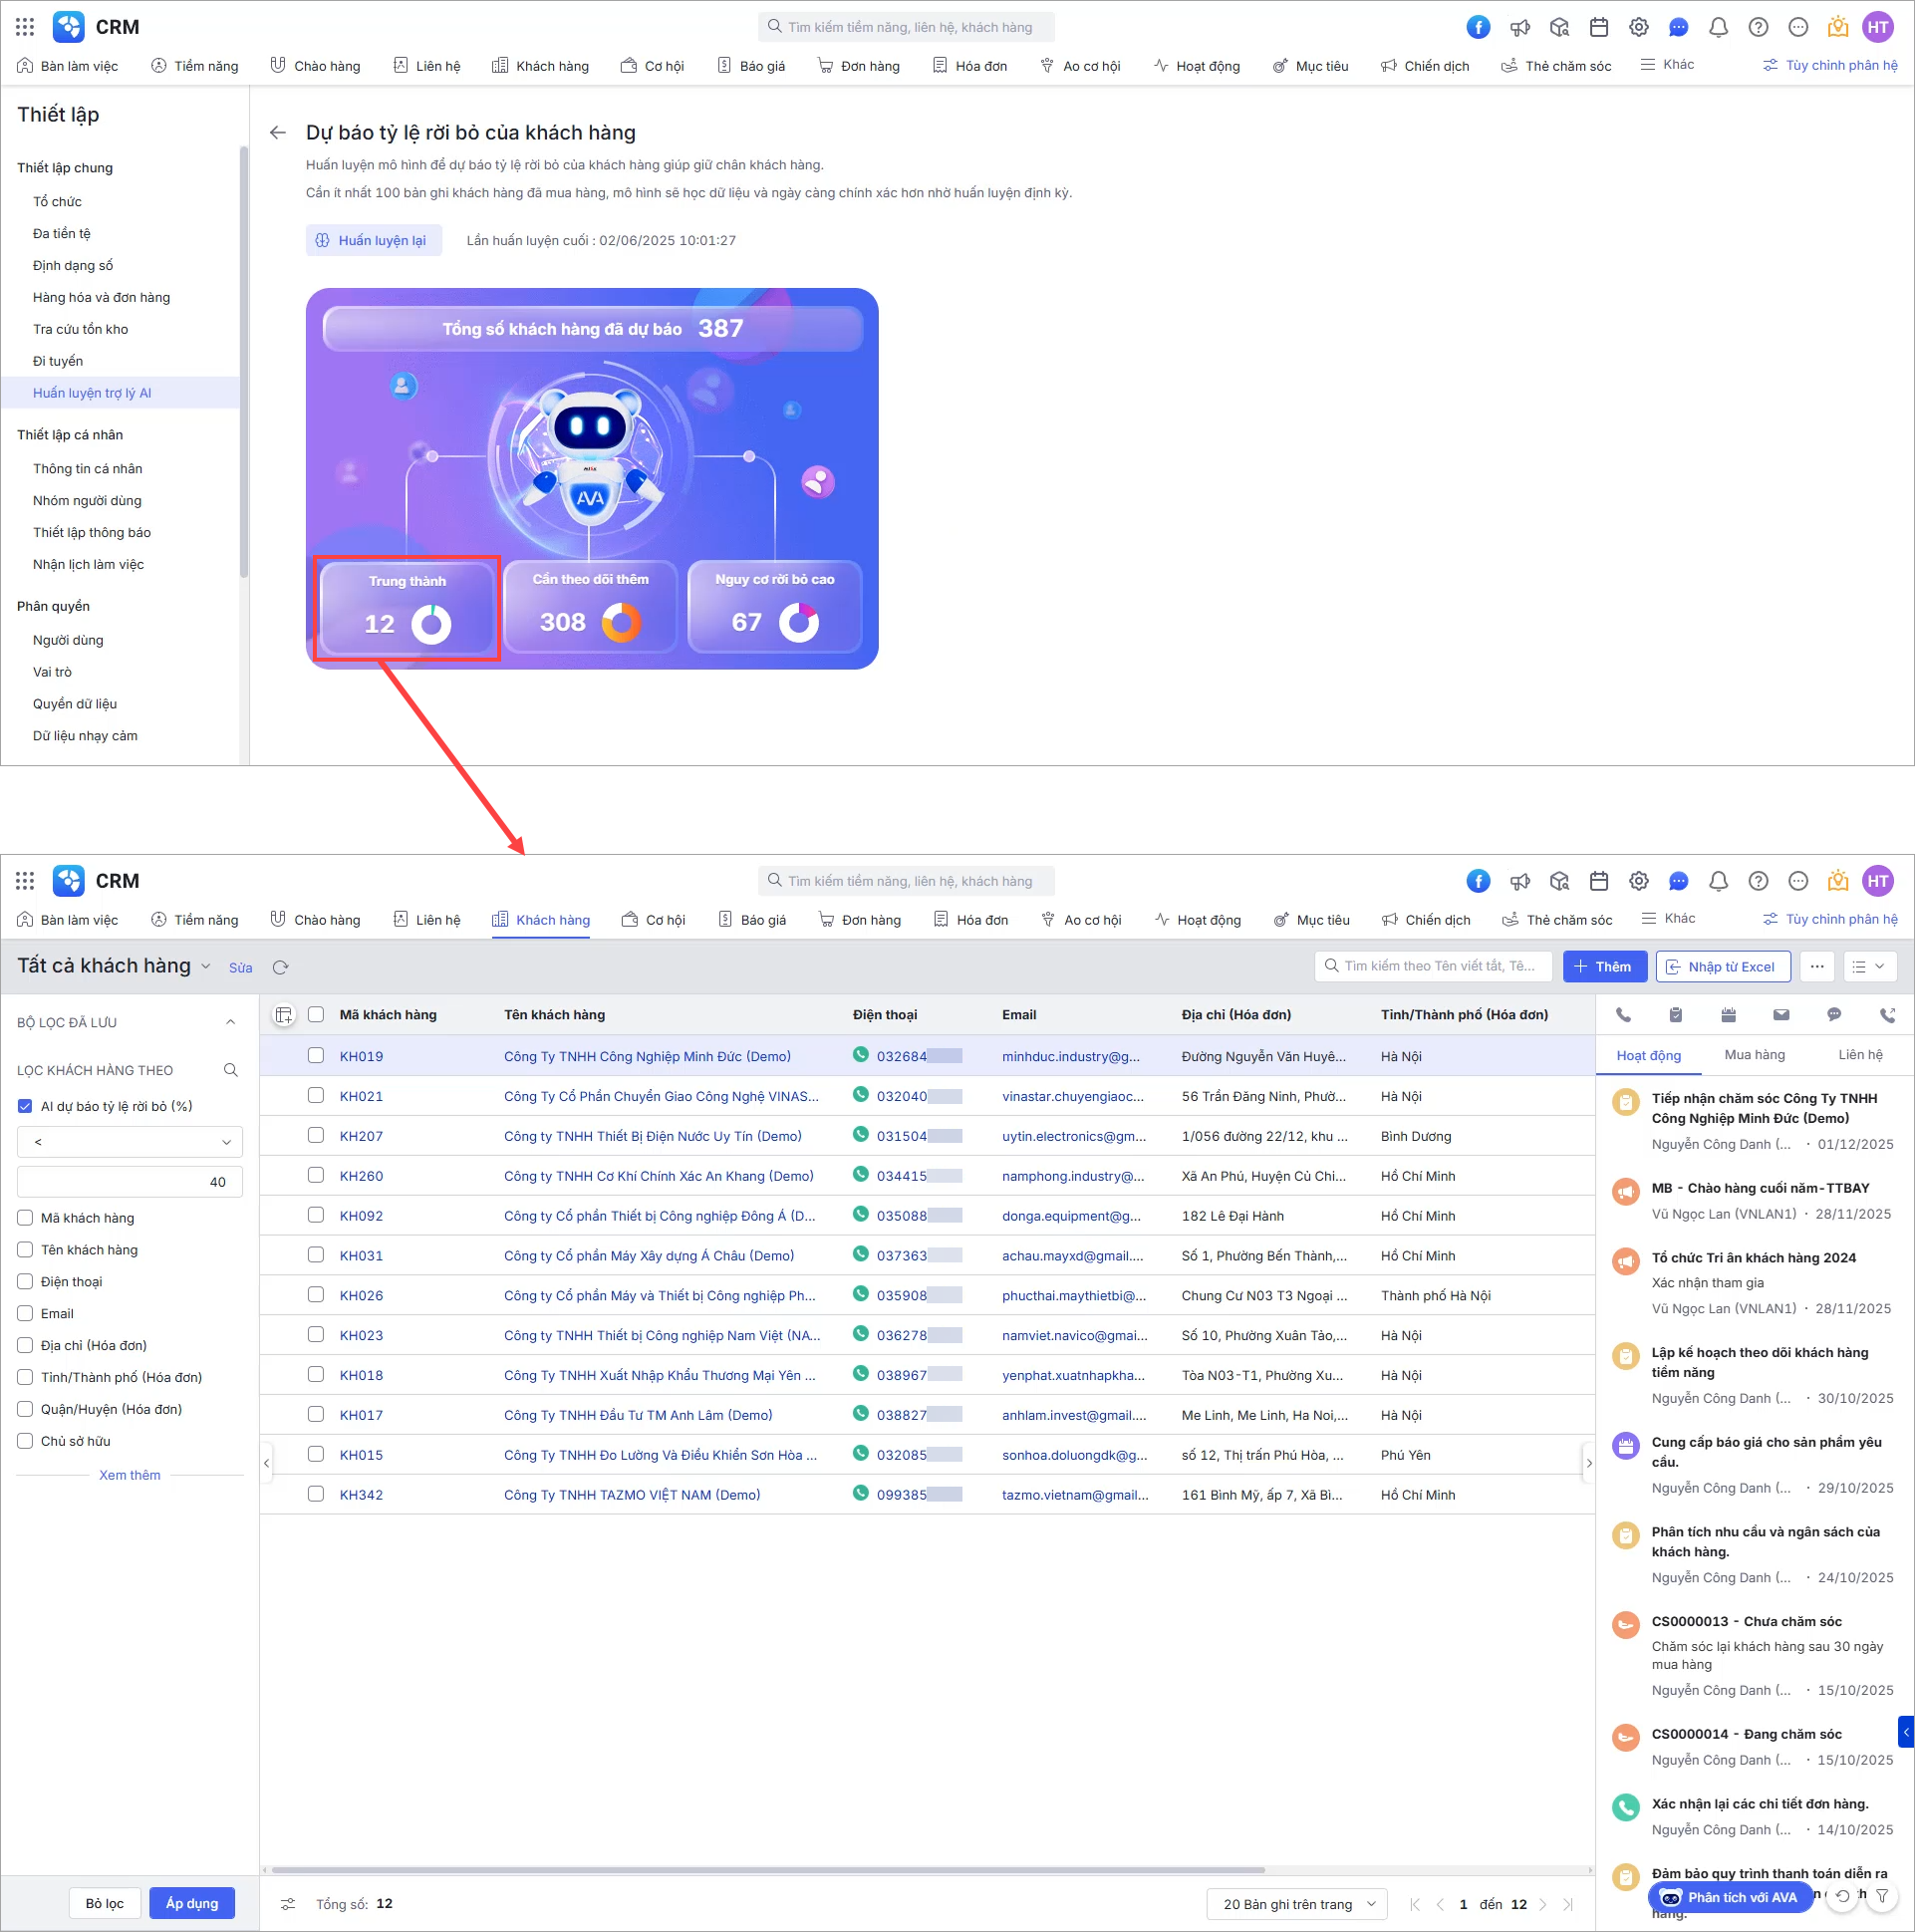Click the Áp dụng button
Image resolution: width=1915 pixels, height=1932 pixels.
pyautogui.click(x=192, y=1904)
